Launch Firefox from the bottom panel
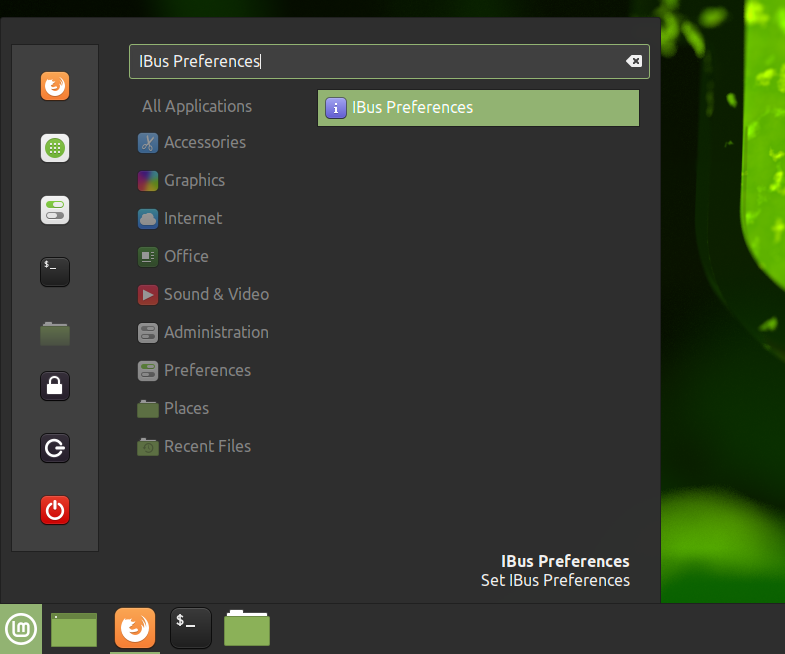 135,628
